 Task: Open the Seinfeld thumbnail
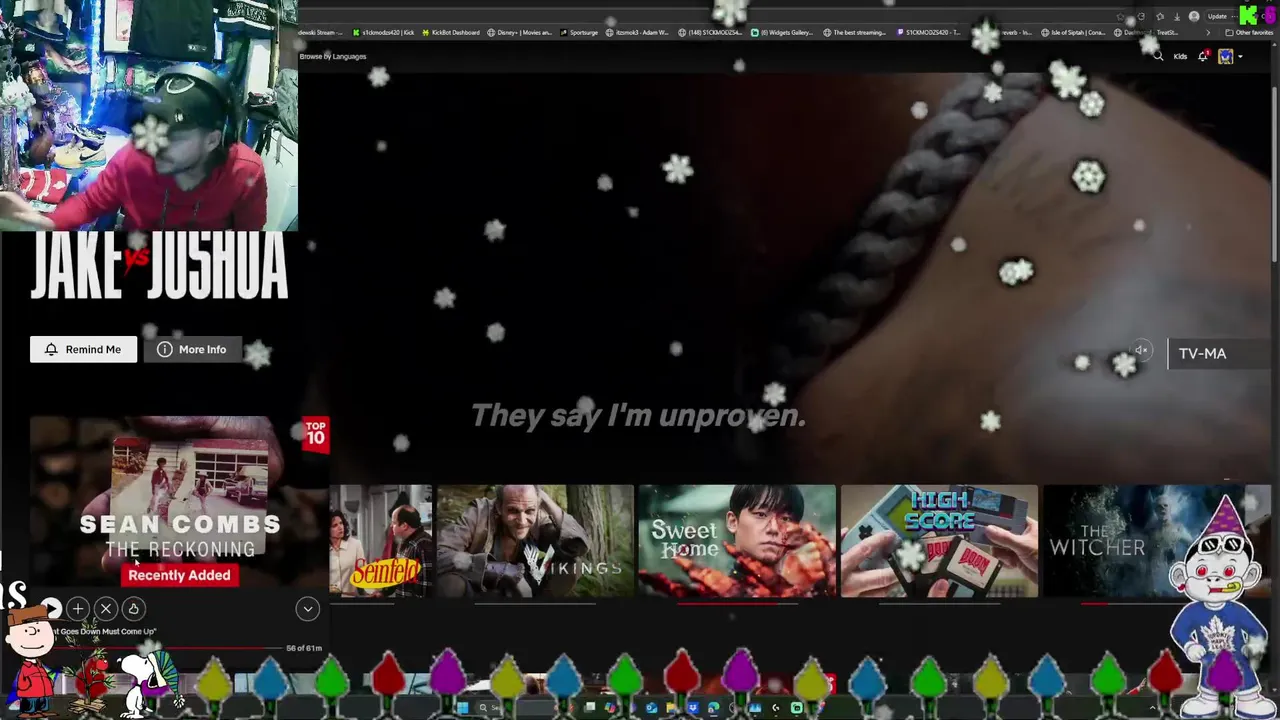coord(381,541)
